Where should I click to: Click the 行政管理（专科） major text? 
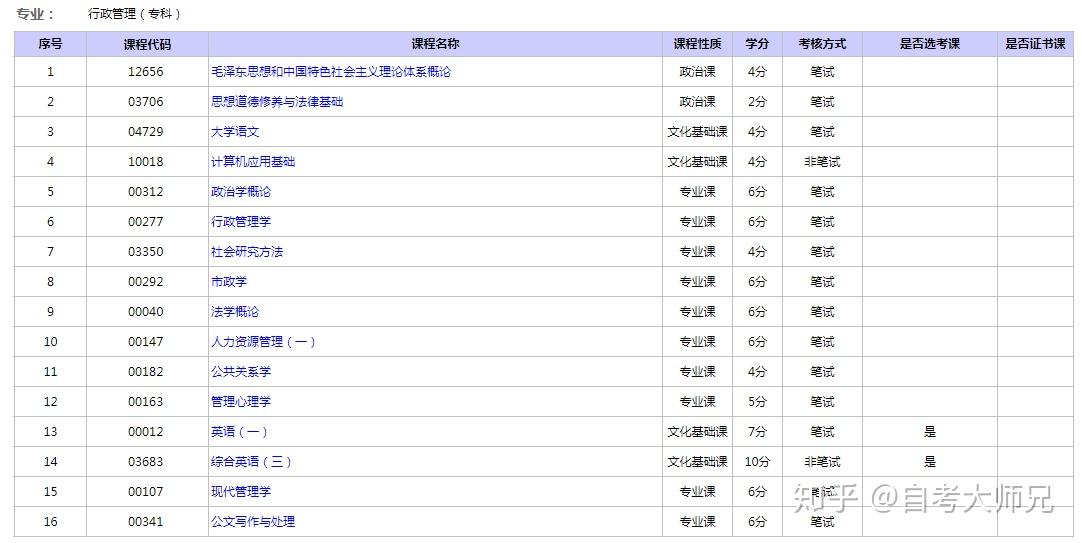click(135, 14)
